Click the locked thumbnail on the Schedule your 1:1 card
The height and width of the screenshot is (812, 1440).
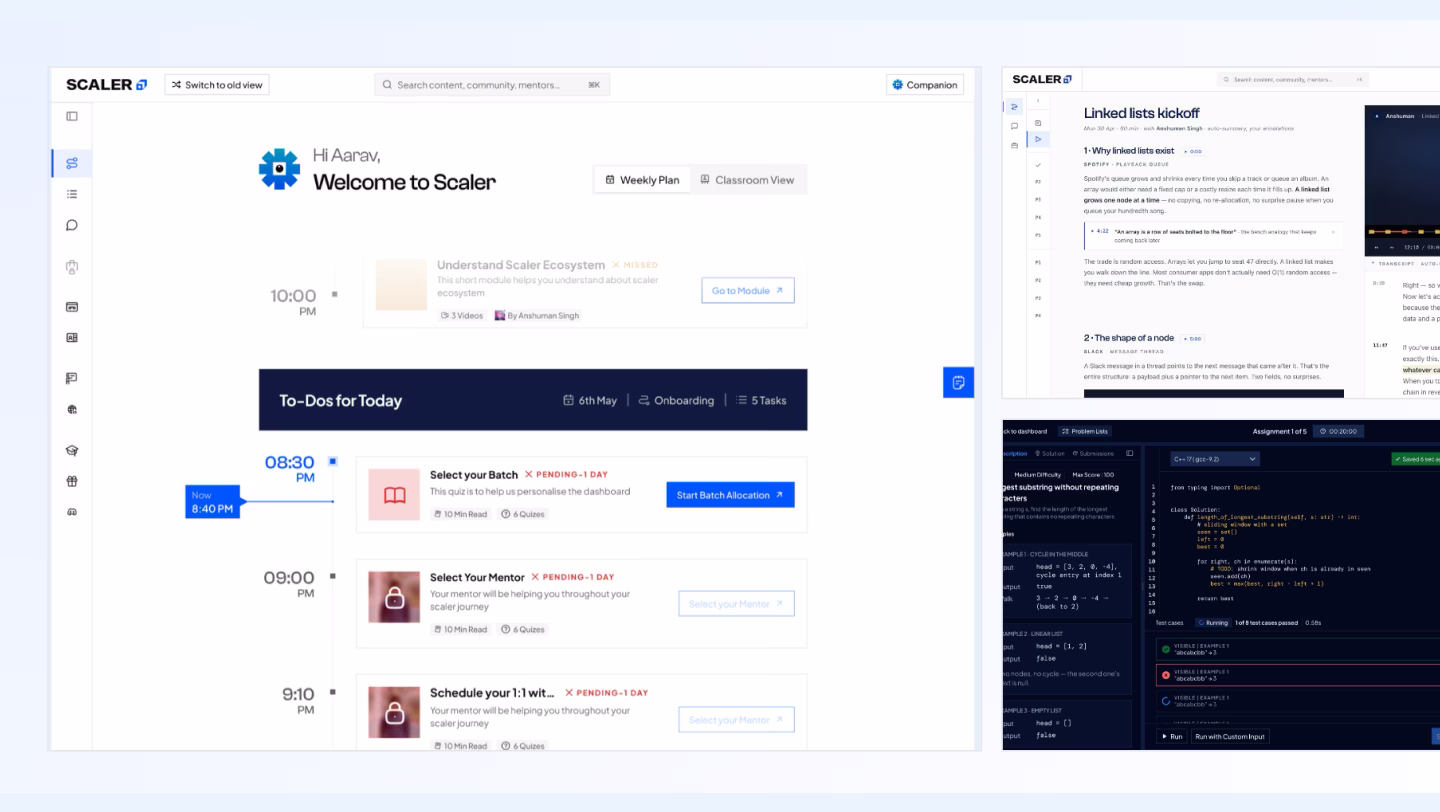[x=395, y=712]
